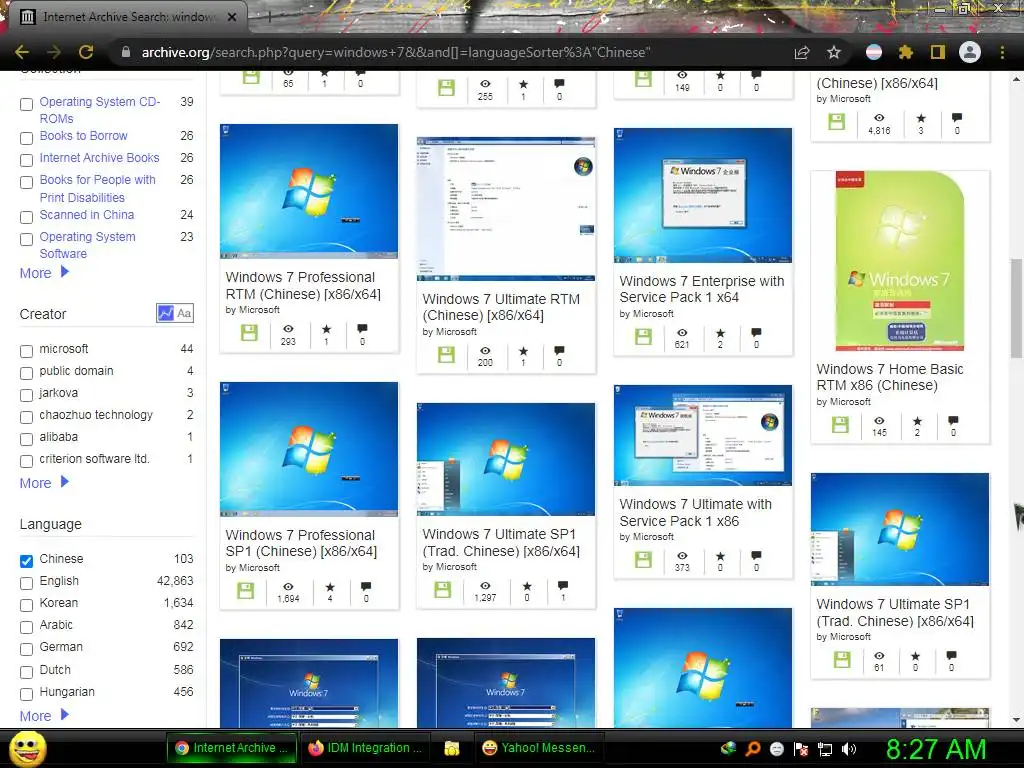Uncheck the Chinese language filter
The image size is (1024, 768).
(26, 561)
